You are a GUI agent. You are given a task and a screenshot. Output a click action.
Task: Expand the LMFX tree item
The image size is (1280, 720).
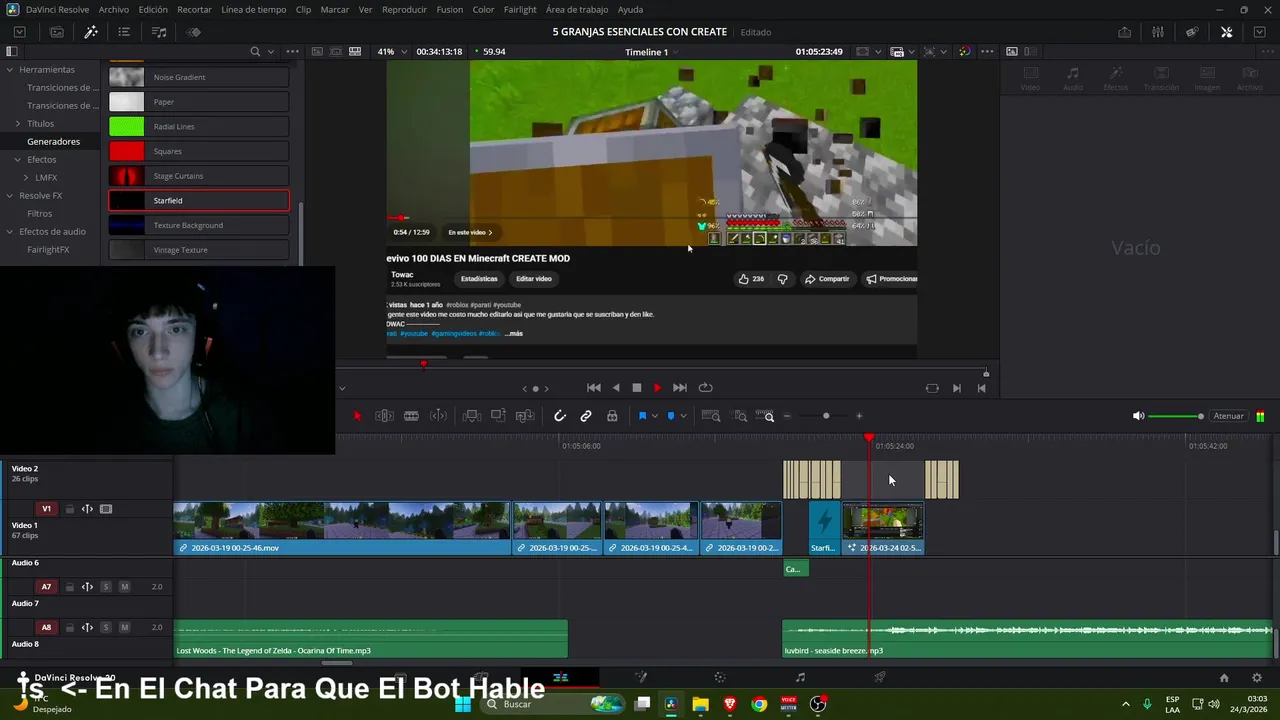coord(26,178)
